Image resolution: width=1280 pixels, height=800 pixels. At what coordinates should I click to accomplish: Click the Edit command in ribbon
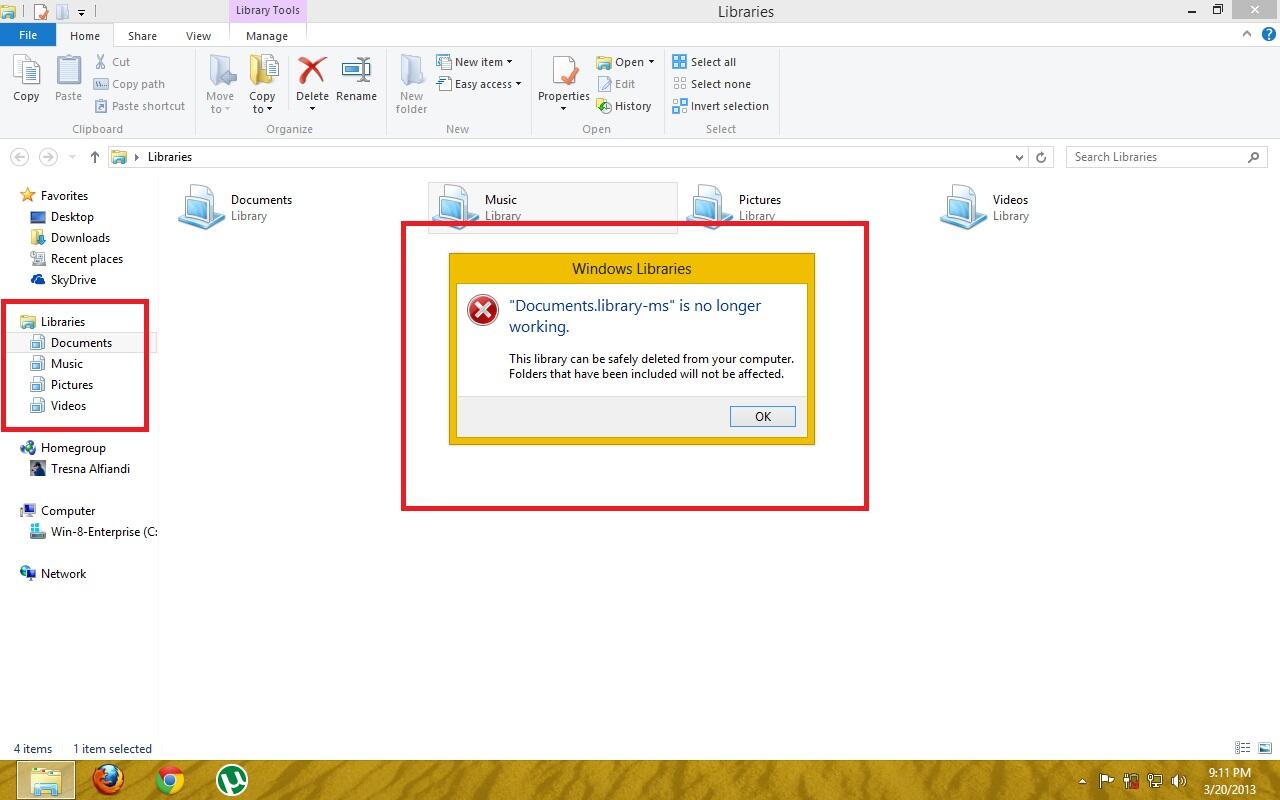616,84
